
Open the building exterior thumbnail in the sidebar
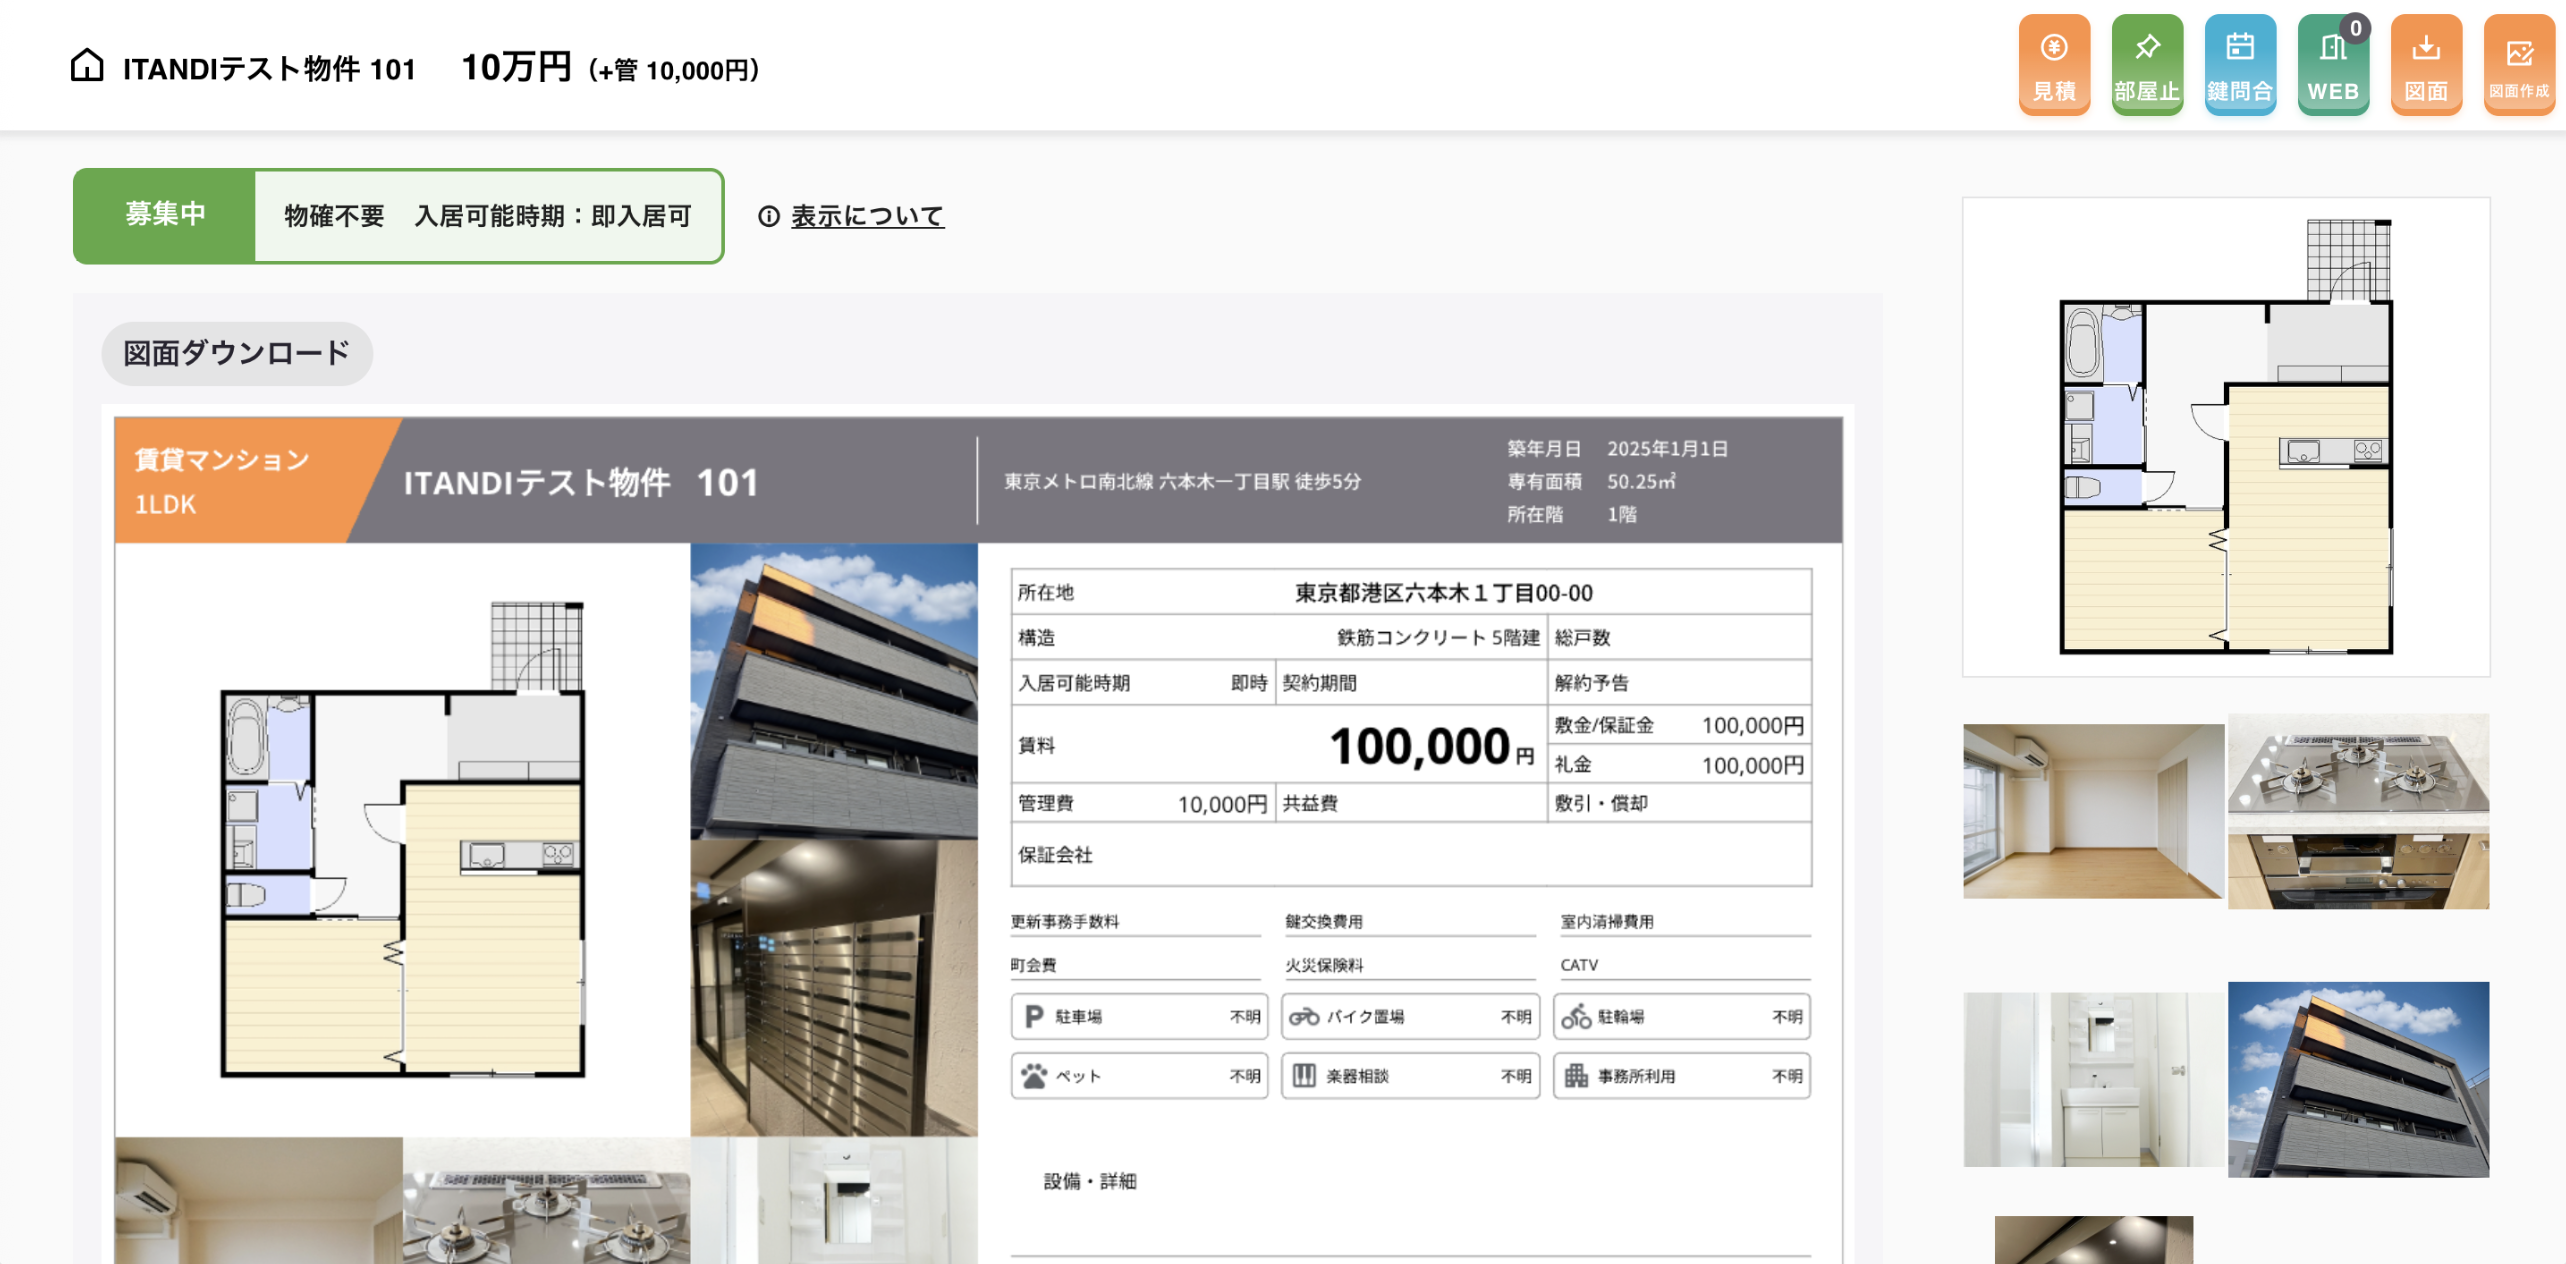point(2358,1079)
